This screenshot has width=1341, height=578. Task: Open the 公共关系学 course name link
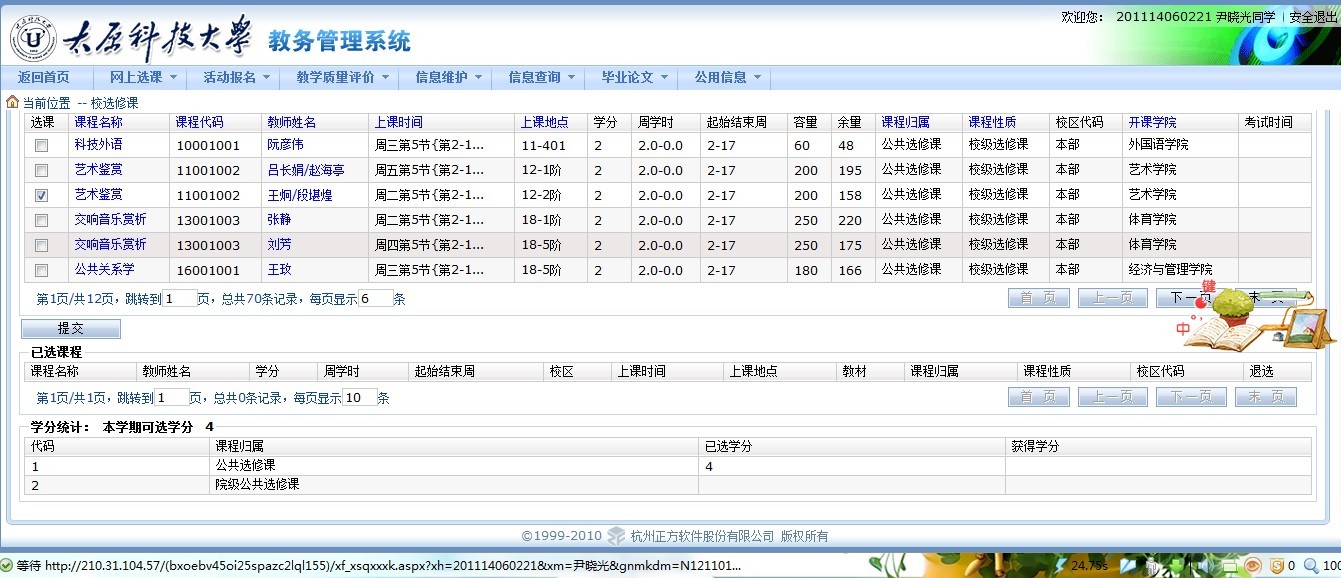(x=104, y=269)
